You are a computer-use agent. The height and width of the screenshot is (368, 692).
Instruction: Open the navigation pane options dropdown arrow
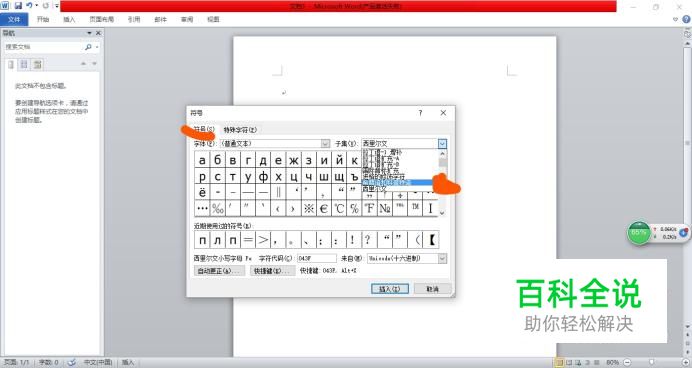89,33
